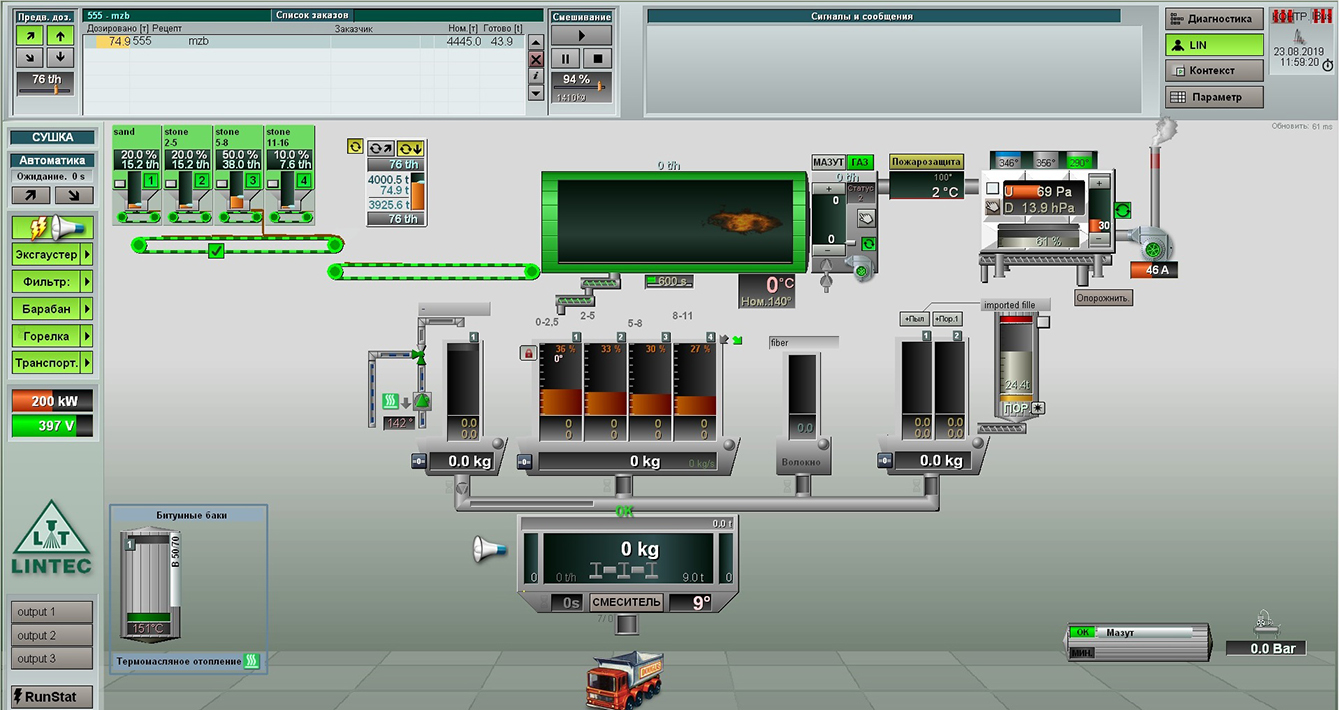Click the thermal oil heating icon in bitumen panel
1340x710 pixels.
(x=252, y=661)
